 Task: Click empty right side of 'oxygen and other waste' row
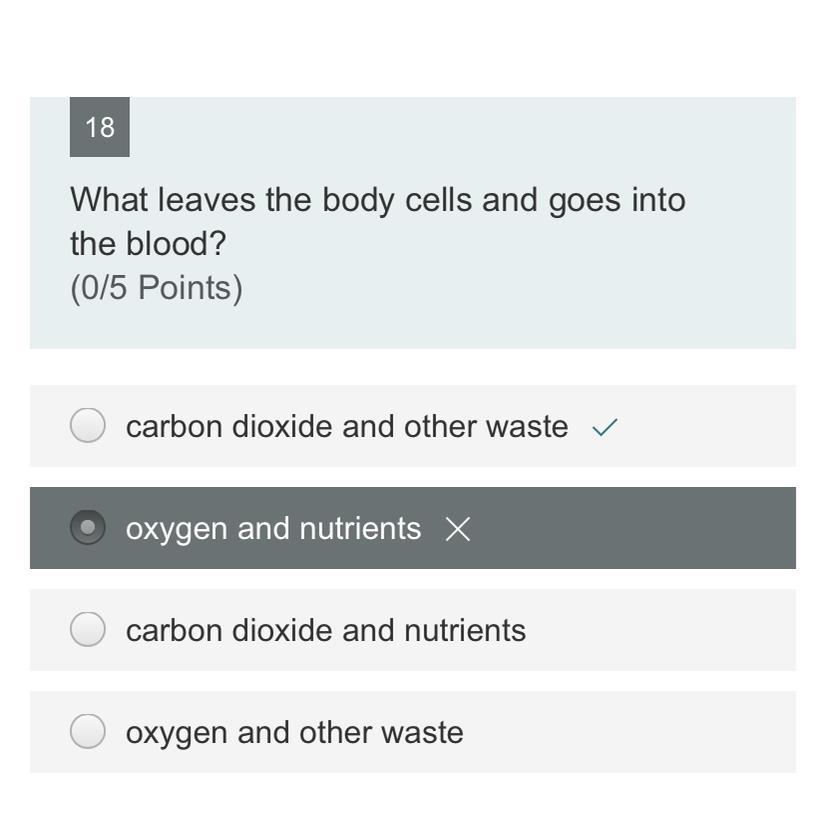tap(650, 732)
